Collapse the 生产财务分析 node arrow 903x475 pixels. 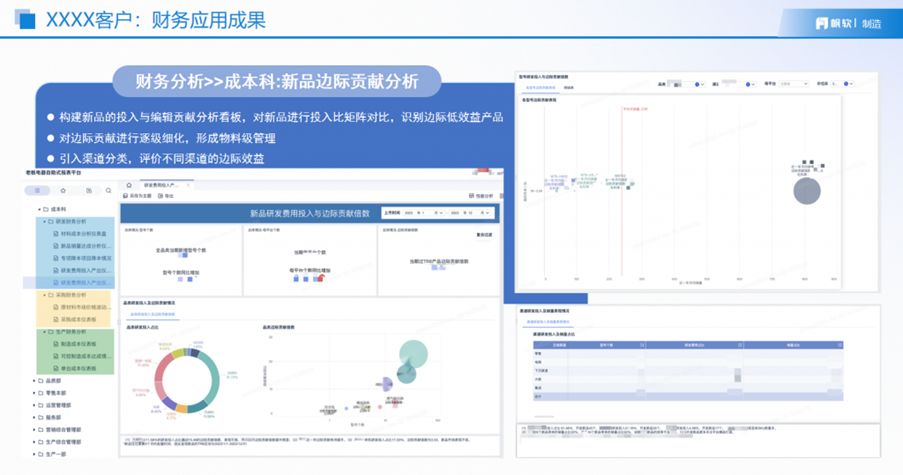[44, 332]
